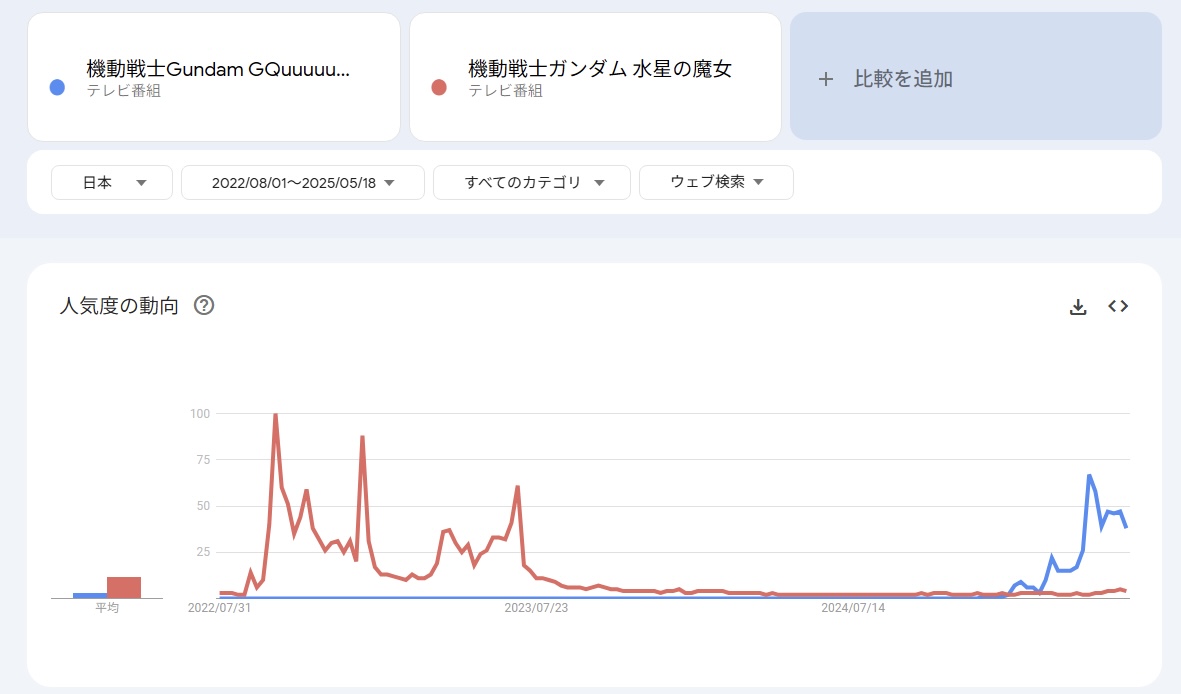1181x694 pixels.
Task: Click the テレビ番組 subtitle under 水星の魔女
Action: [505, 91]
